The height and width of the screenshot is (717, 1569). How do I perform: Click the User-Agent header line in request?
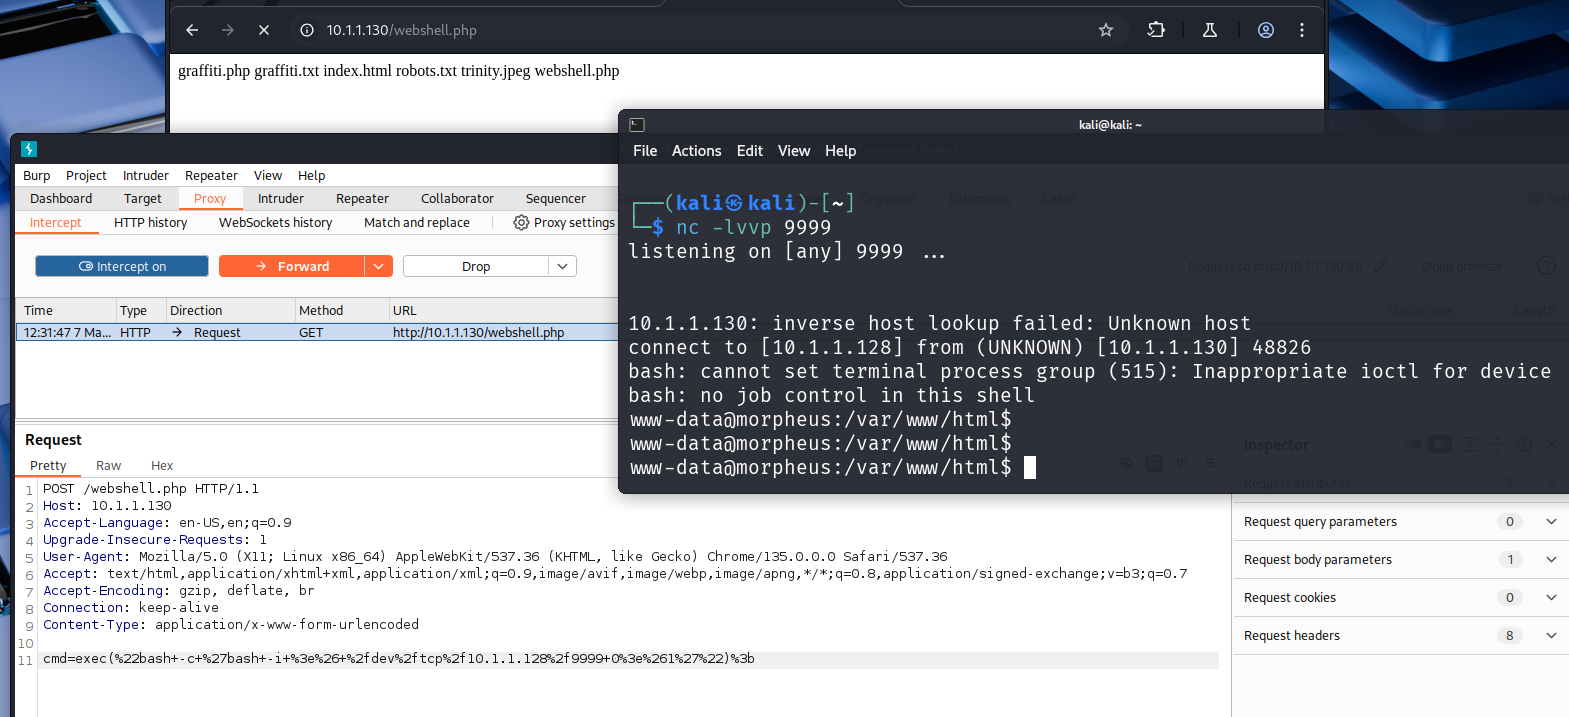coord(495,557)
